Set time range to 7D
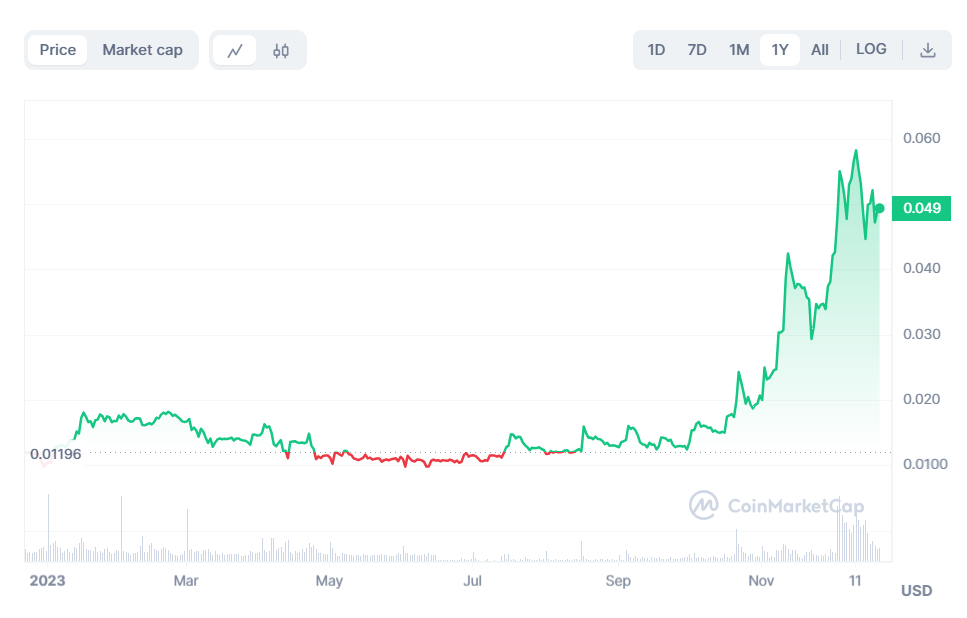This screenshot has height=618, width=967. [697, 50]
